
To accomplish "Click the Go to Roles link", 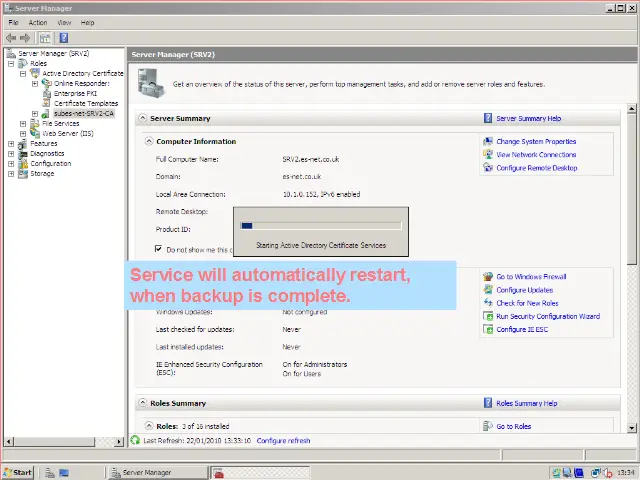I will point(513,426).
